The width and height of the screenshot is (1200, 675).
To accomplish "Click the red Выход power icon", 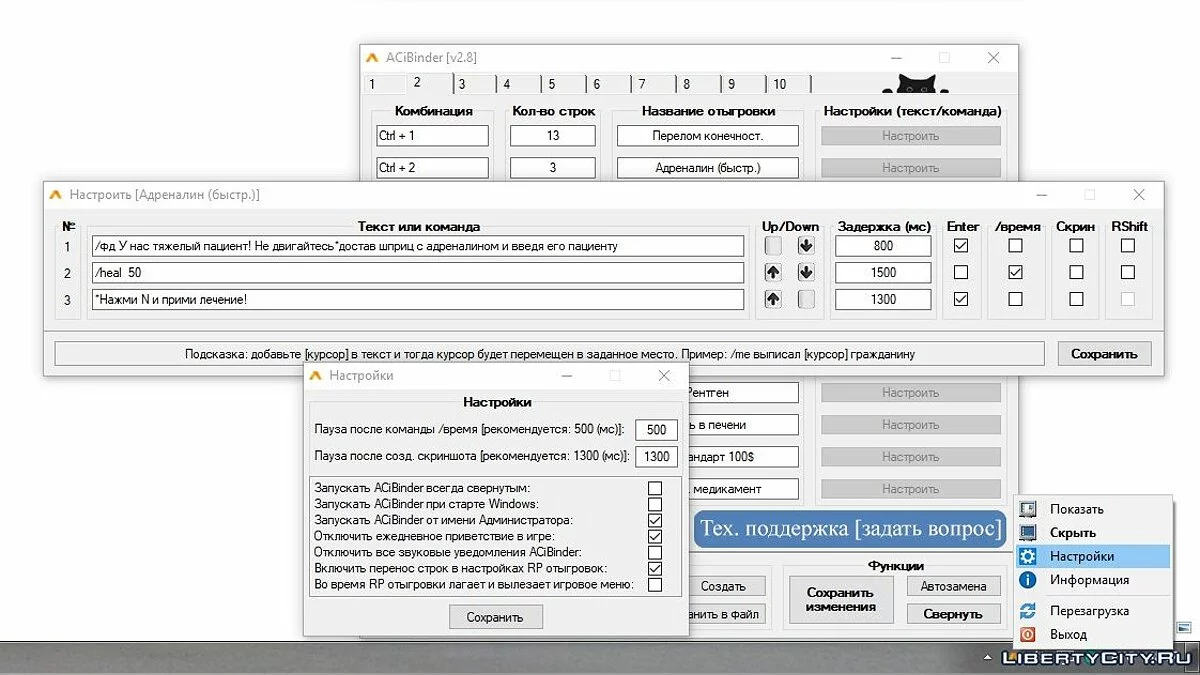I will [x=1028, y=635].
